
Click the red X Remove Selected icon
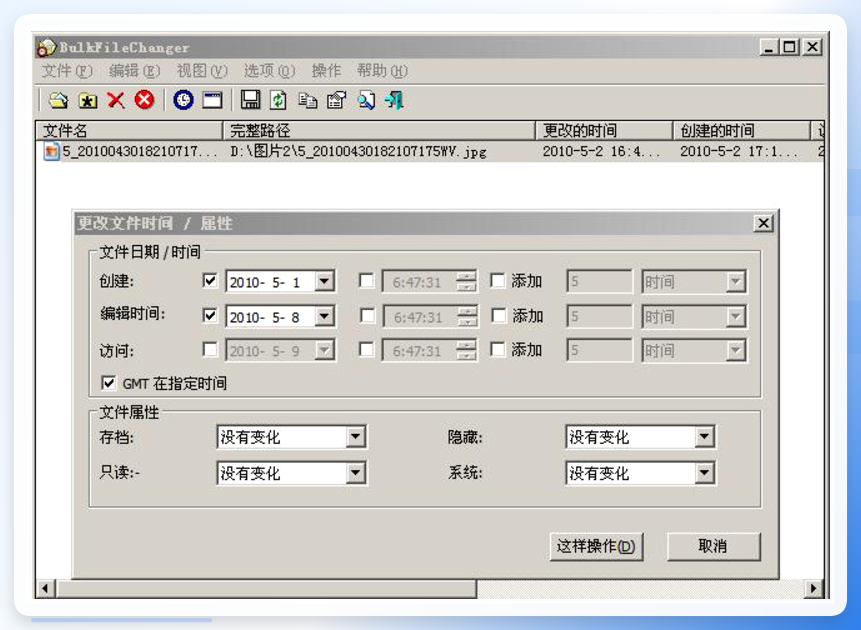coord(116,101)
